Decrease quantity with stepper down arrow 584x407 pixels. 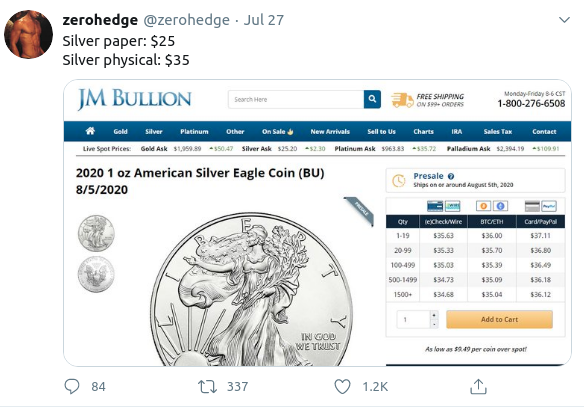point(434,324)
